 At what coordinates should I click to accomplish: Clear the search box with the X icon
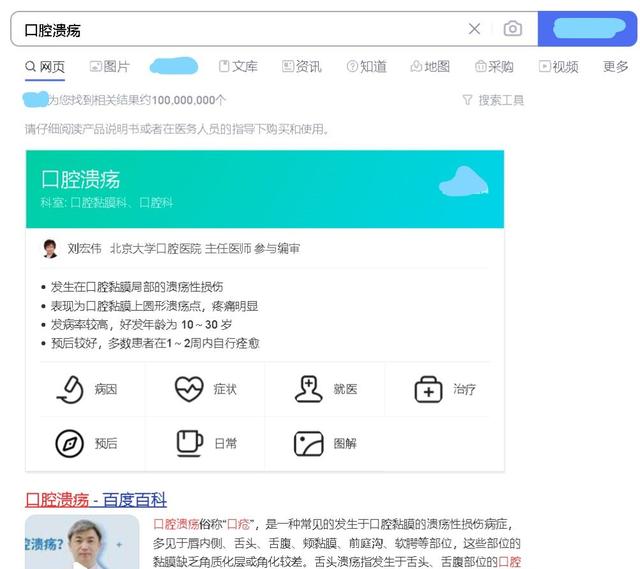[474, 29]
